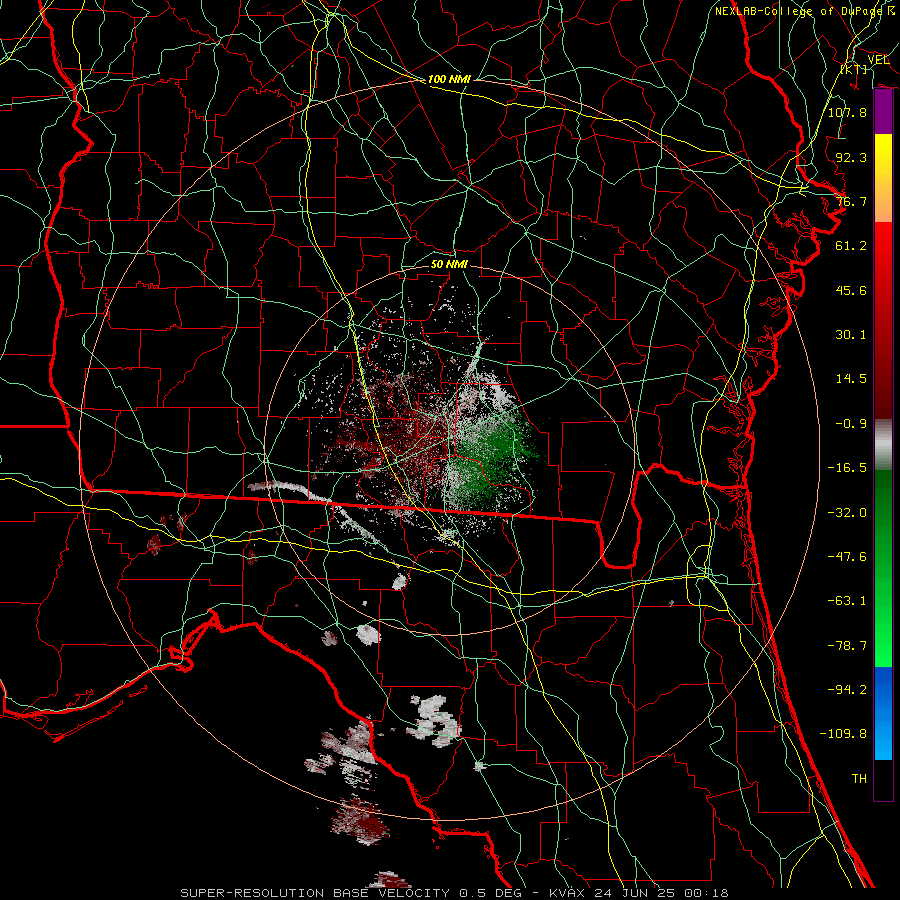Click the -16.5 legend value
The height and width of the screenshot is (900, 900).
click(847, 467)
